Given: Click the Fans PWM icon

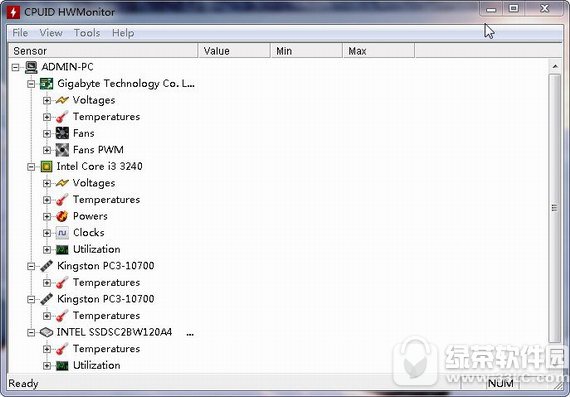Looking at the screenshot, I should click(x=62, y=150).
